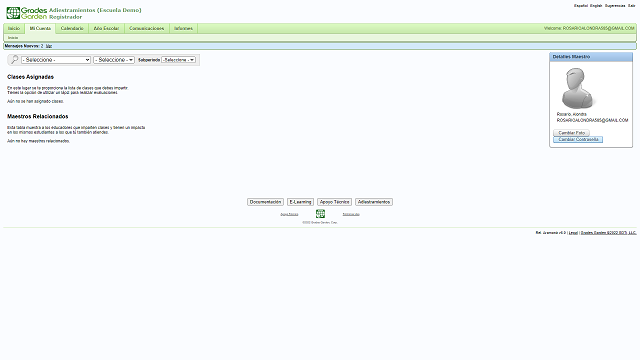Go to the Comunicaciones tab
This screenshot has height=360, width=640.
coord(147,29)
